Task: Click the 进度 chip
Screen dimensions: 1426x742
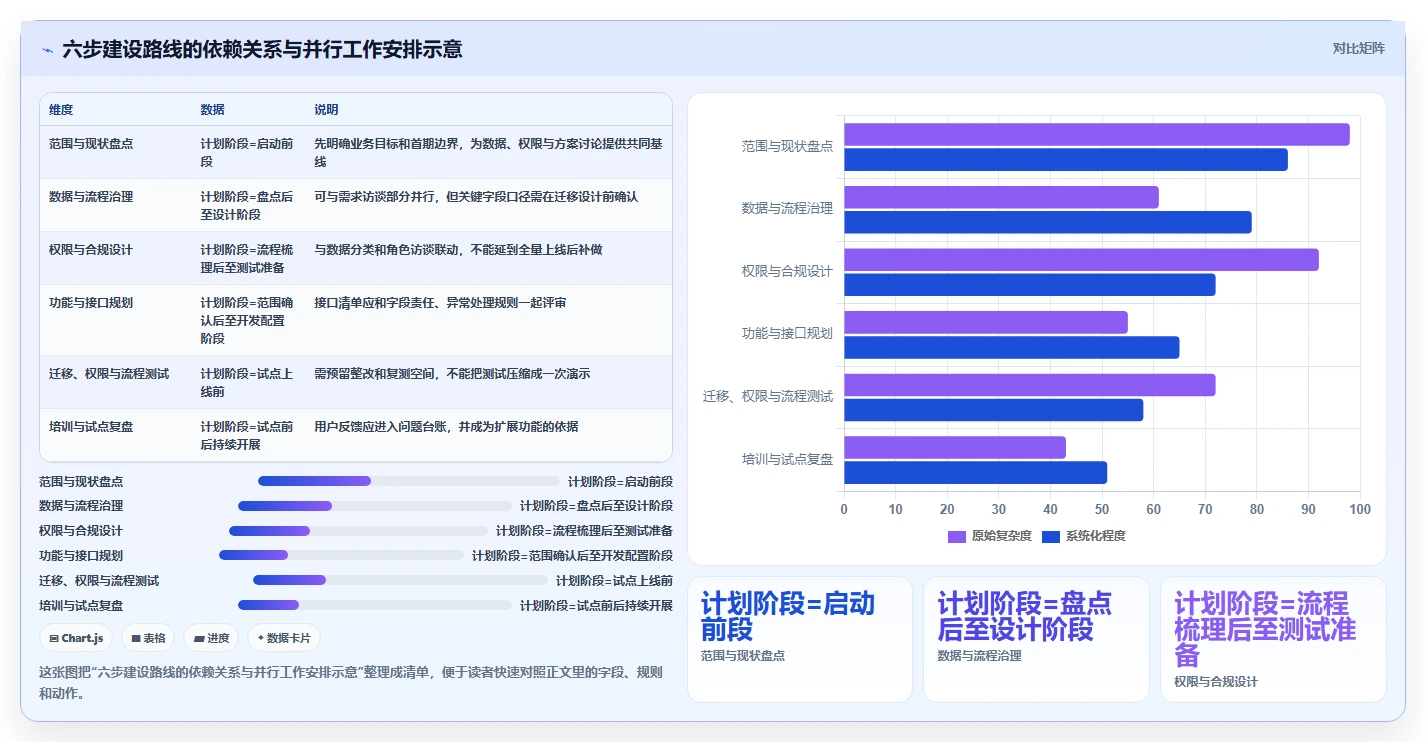Action: point(211,638)
